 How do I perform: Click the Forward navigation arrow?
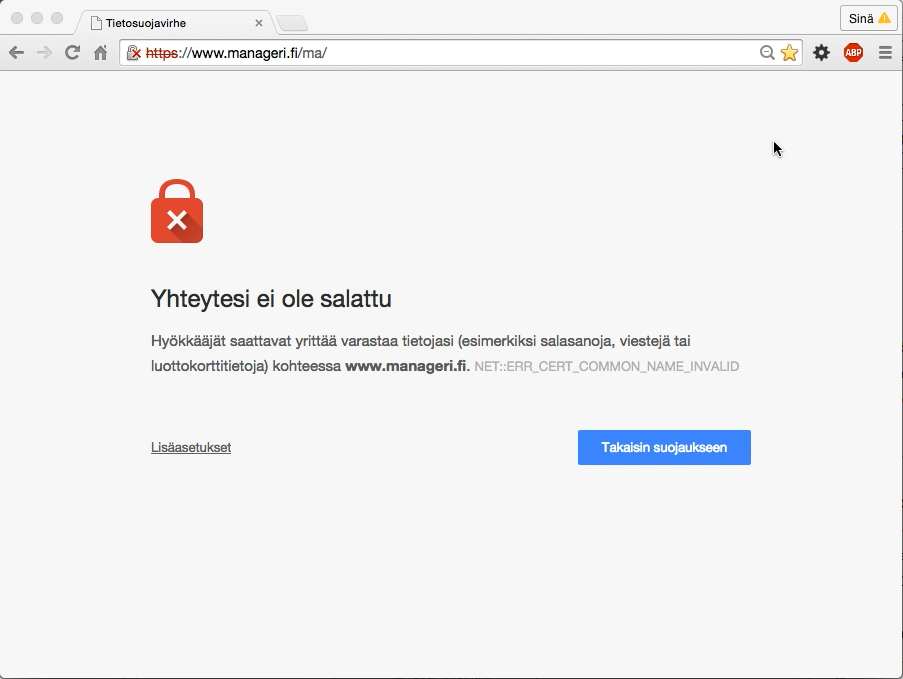tap(44, 53)
